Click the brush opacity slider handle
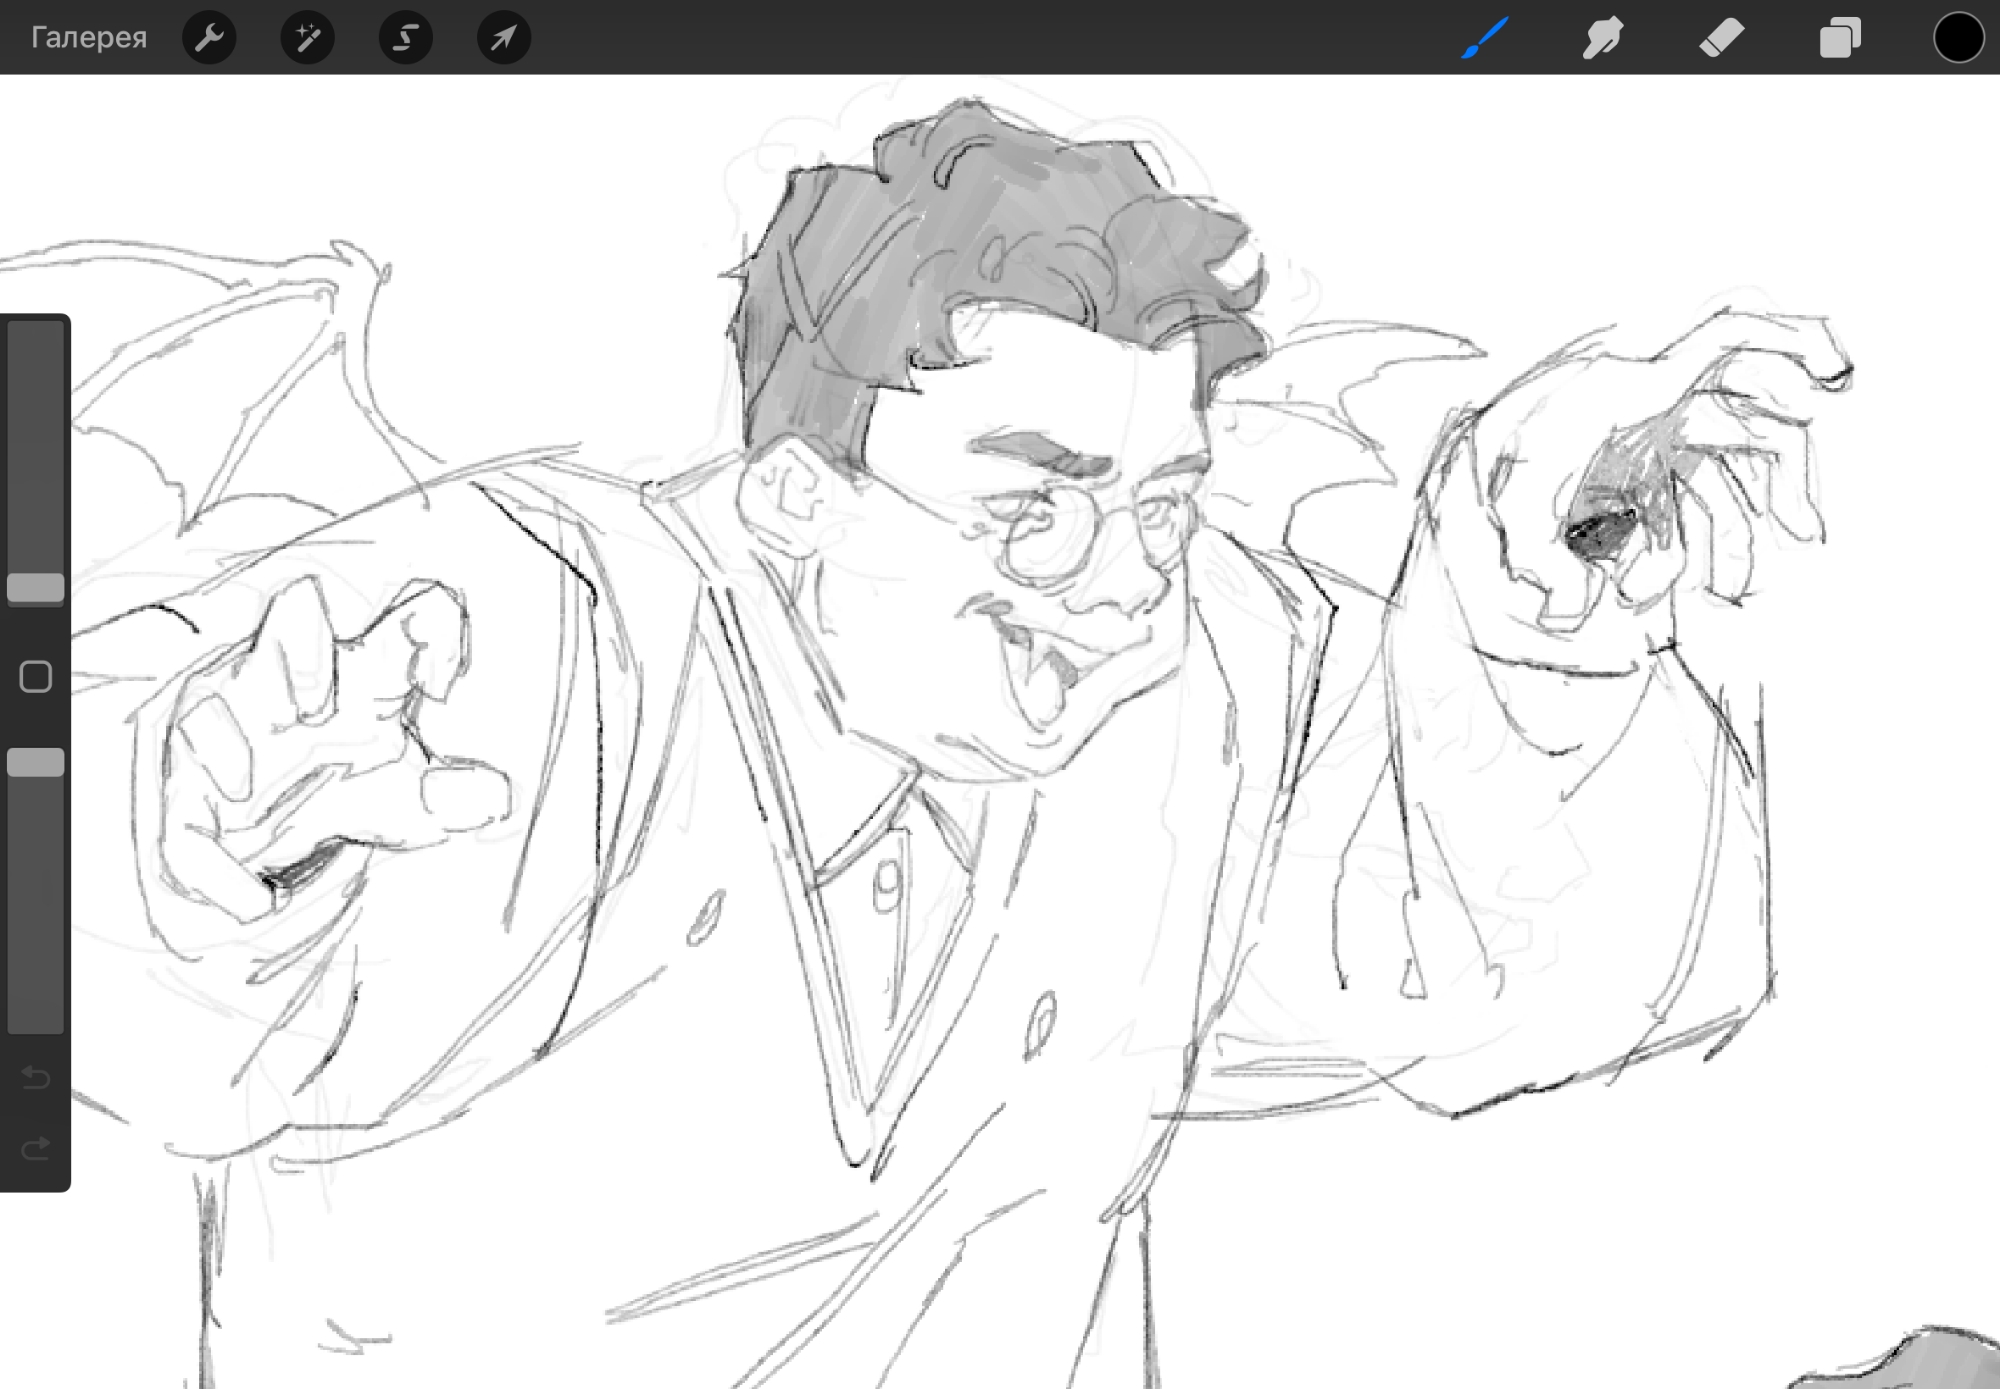Screen dimensions: 2000x1389 click(36, 762)
